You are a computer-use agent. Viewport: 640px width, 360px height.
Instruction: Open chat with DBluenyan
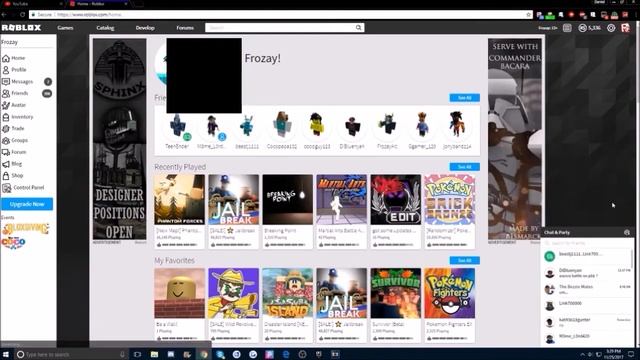click(587, 273)
